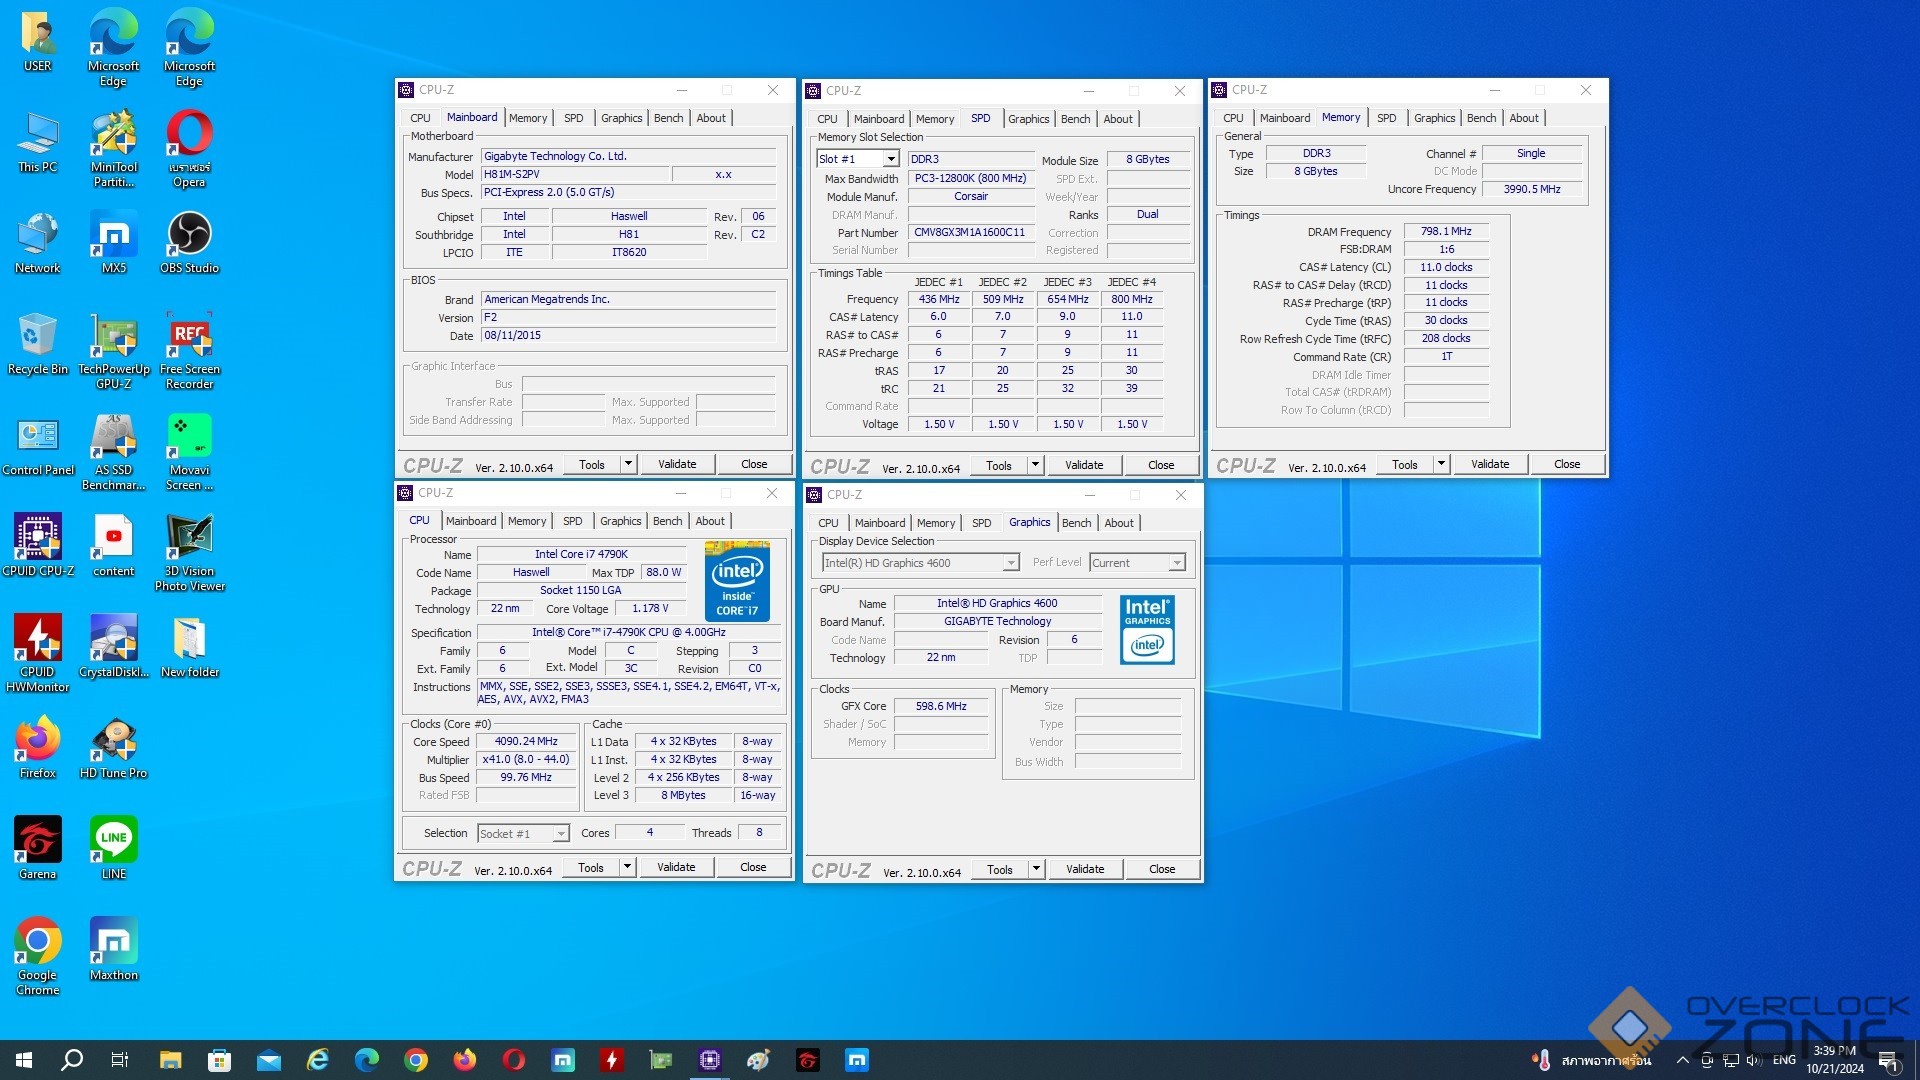Expand Tools arrow in Mainboard window
Viewport: 1920px width, 1080px height.
[628, 464]
